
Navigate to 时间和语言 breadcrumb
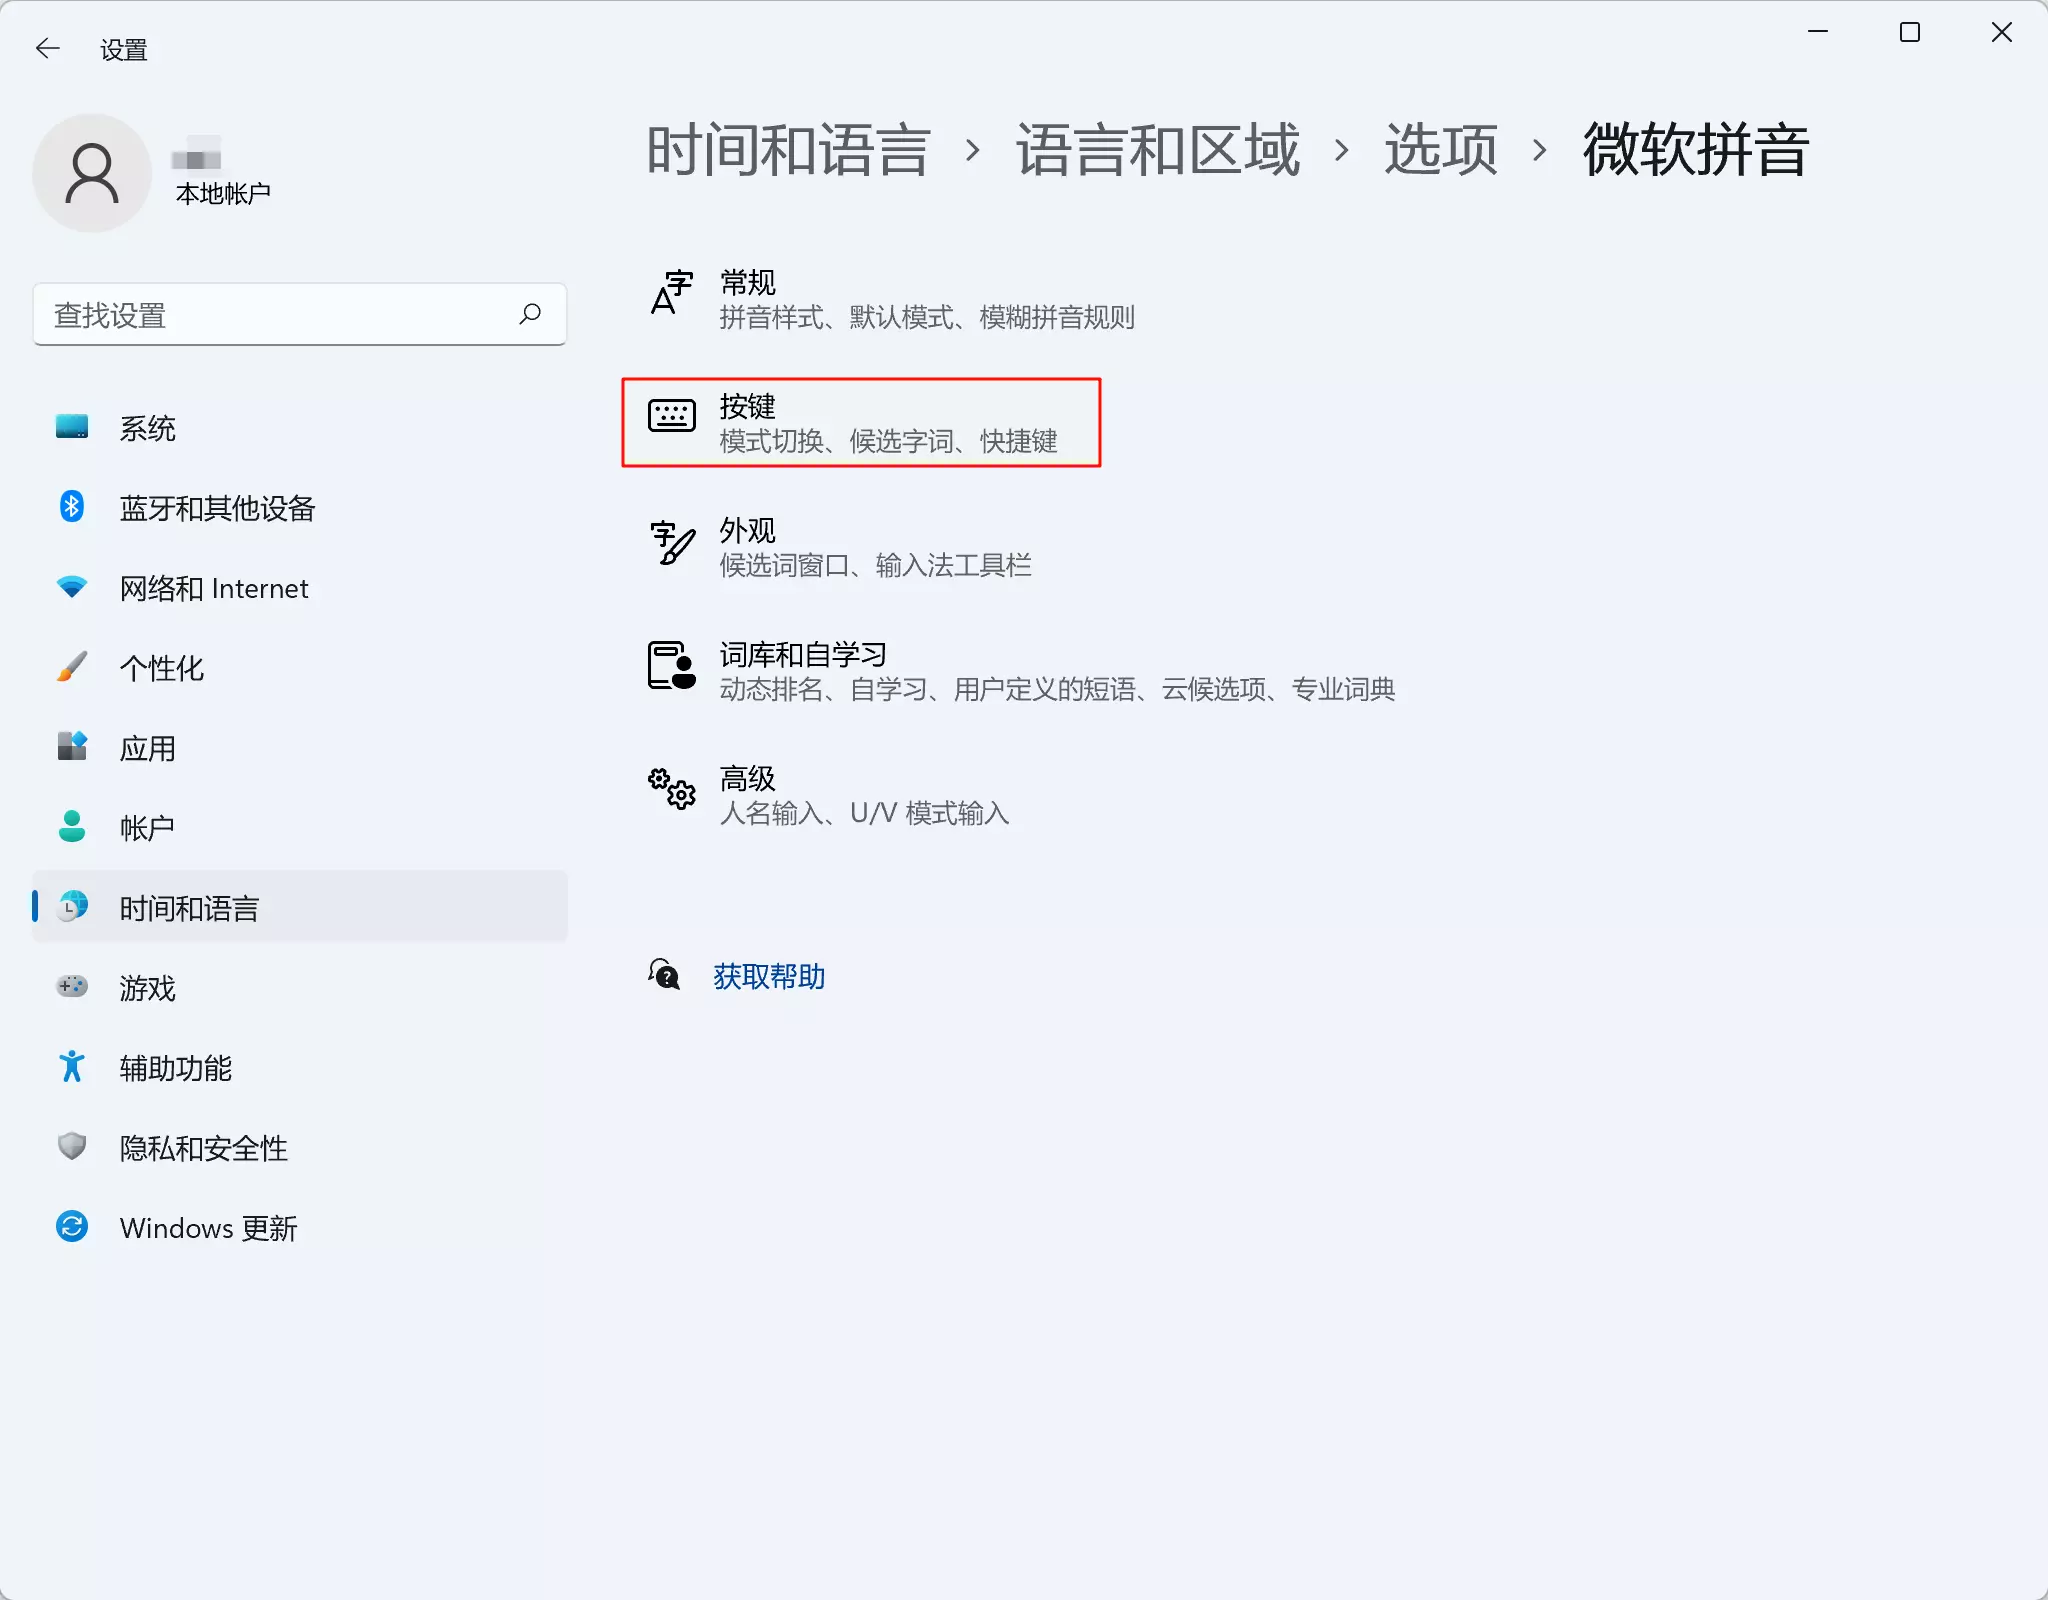pos(788,150)
